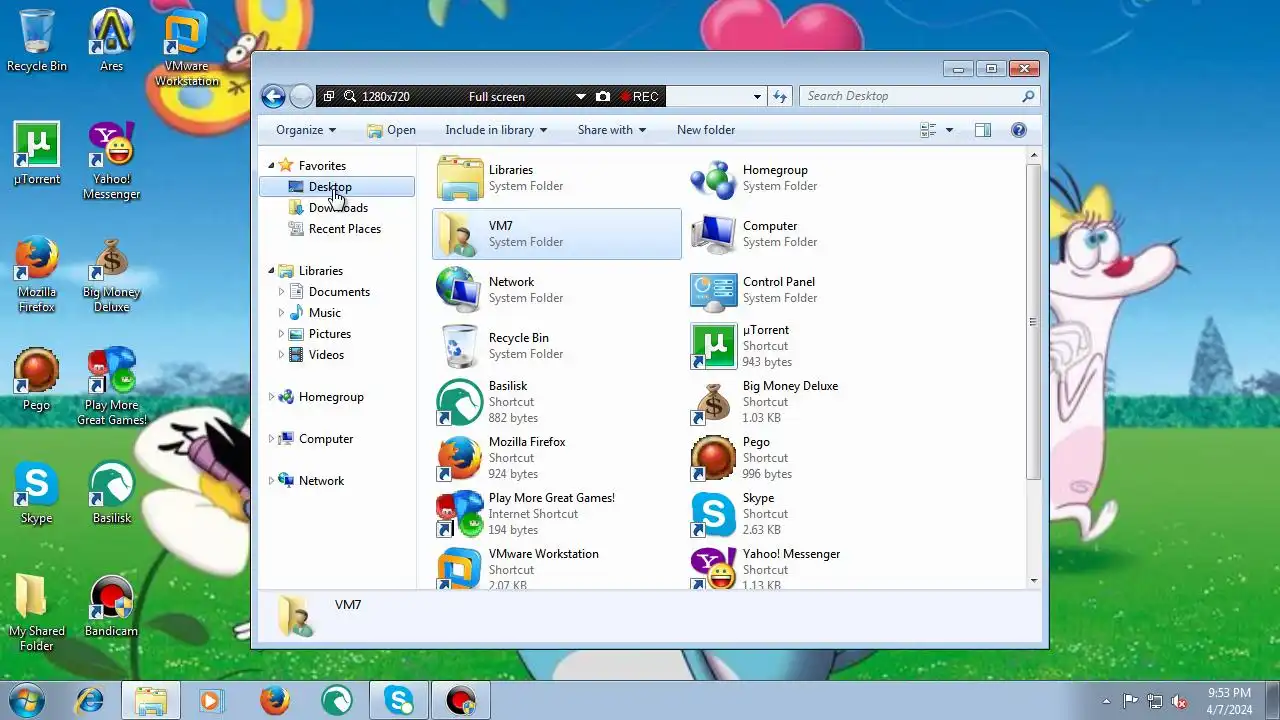Viewport: 1280px width, 720px height.
Task: Click the vertical scrollbar in file list
Action: pyautogui.click(x=1033, y=322)
